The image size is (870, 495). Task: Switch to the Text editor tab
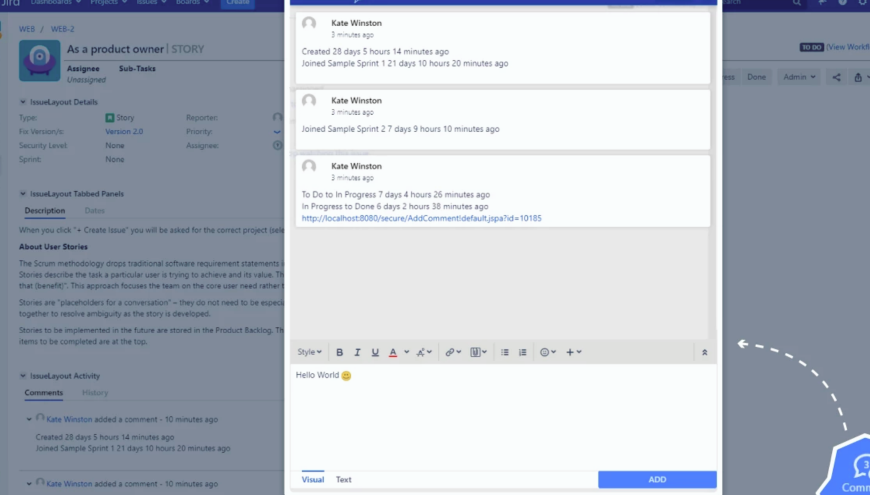343,479
